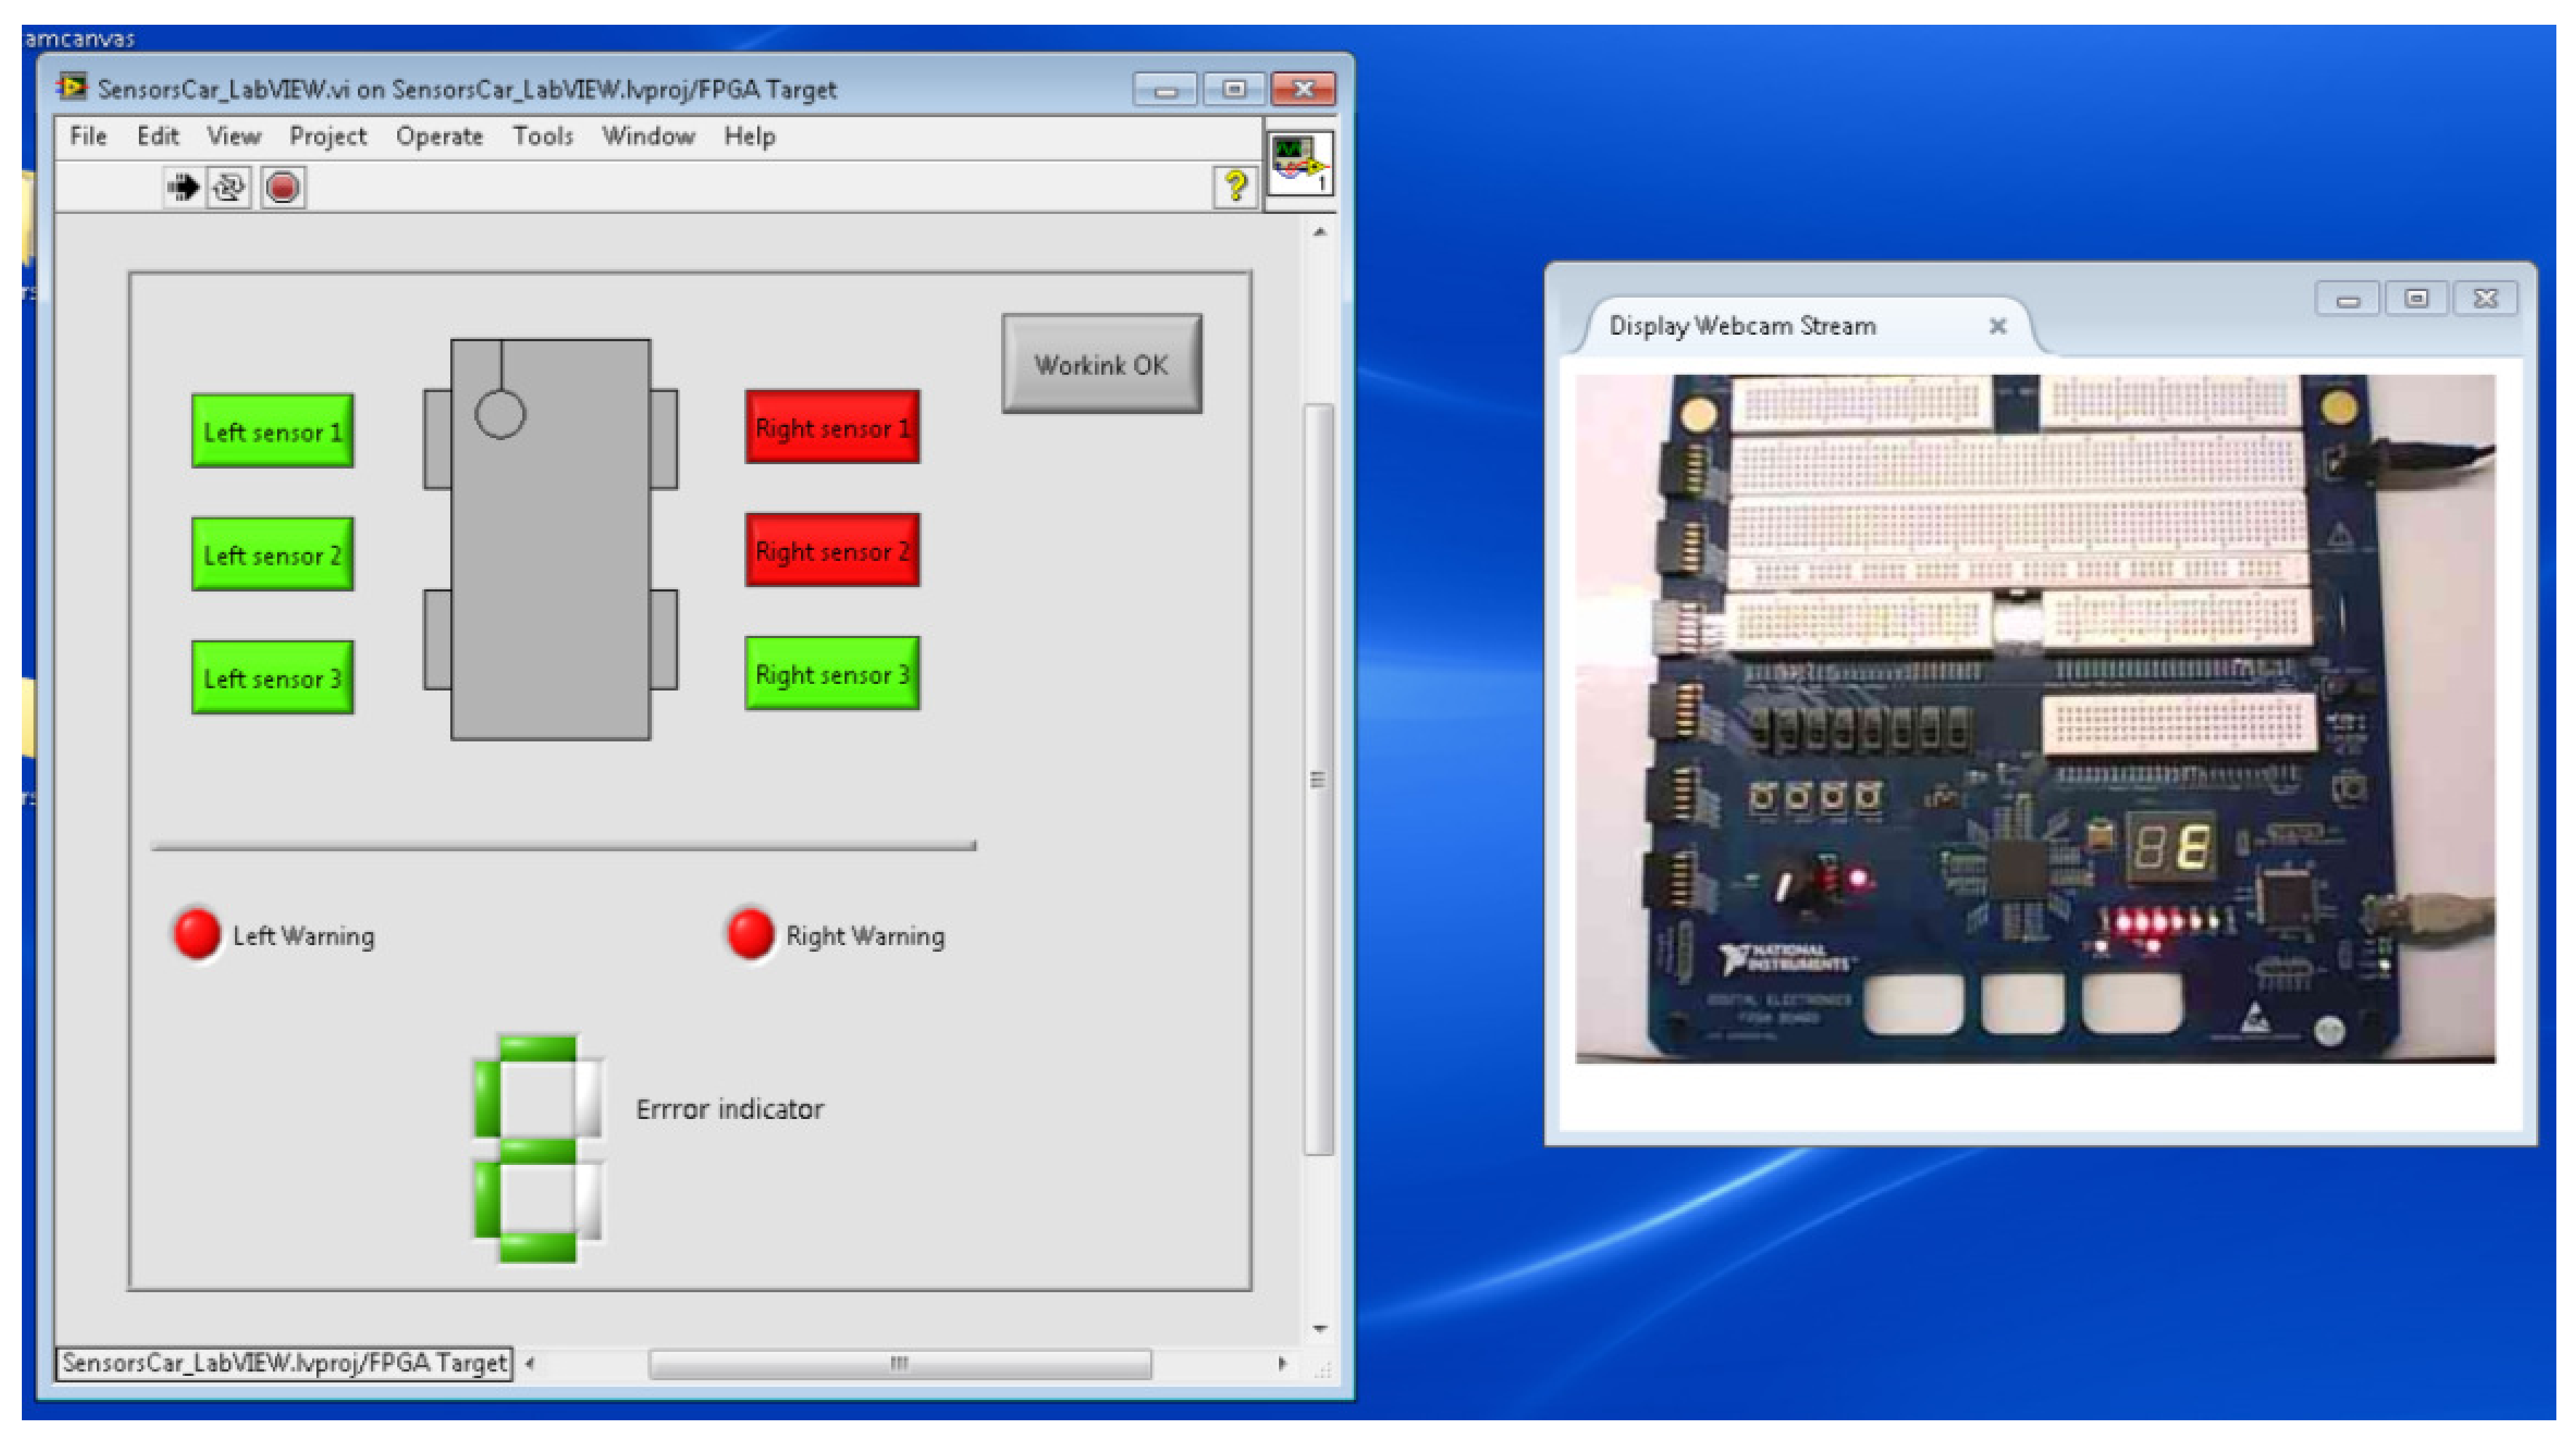Click the vertical scrollbar down arrow
This screenshot has height=1437, width=2576.
(x=1320, y=1329)
